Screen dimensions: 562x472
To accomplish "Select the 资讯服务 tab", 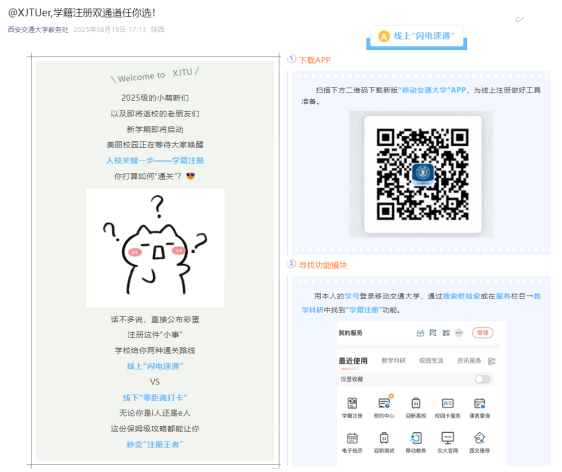I will (x=469, y=361).
